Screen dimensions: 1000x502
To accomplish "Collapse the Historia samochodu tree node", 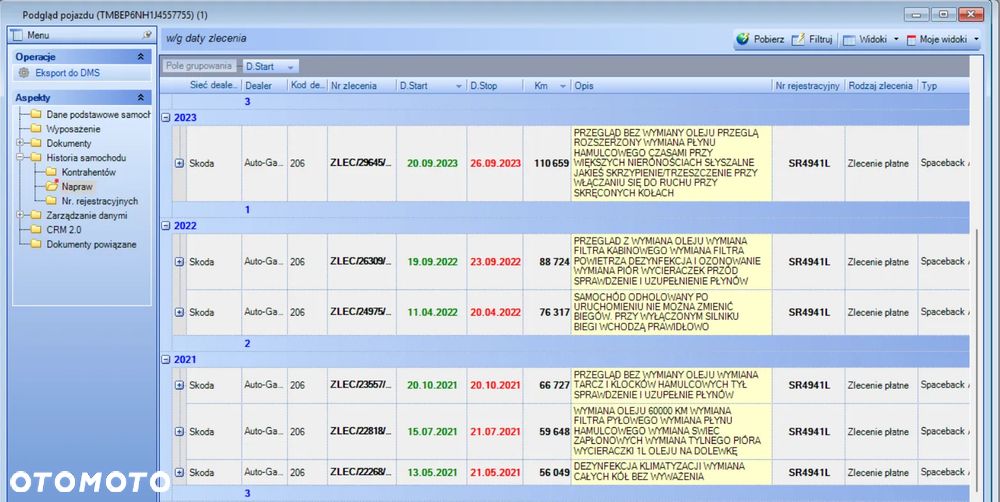I will click(20, 158).
